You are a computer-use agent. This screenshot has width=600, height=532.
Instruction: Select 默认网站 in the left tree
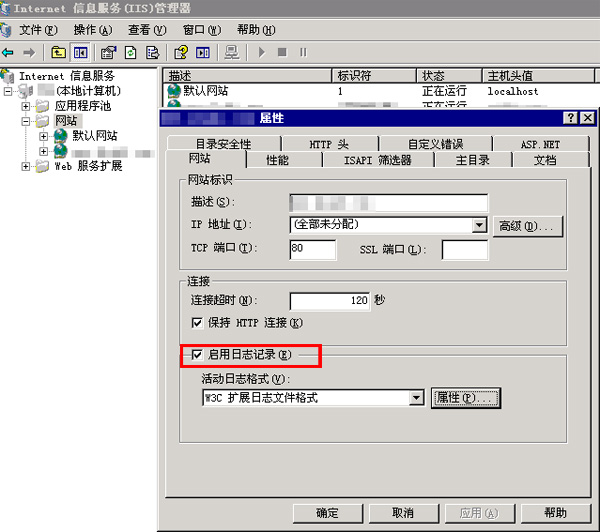94,135
